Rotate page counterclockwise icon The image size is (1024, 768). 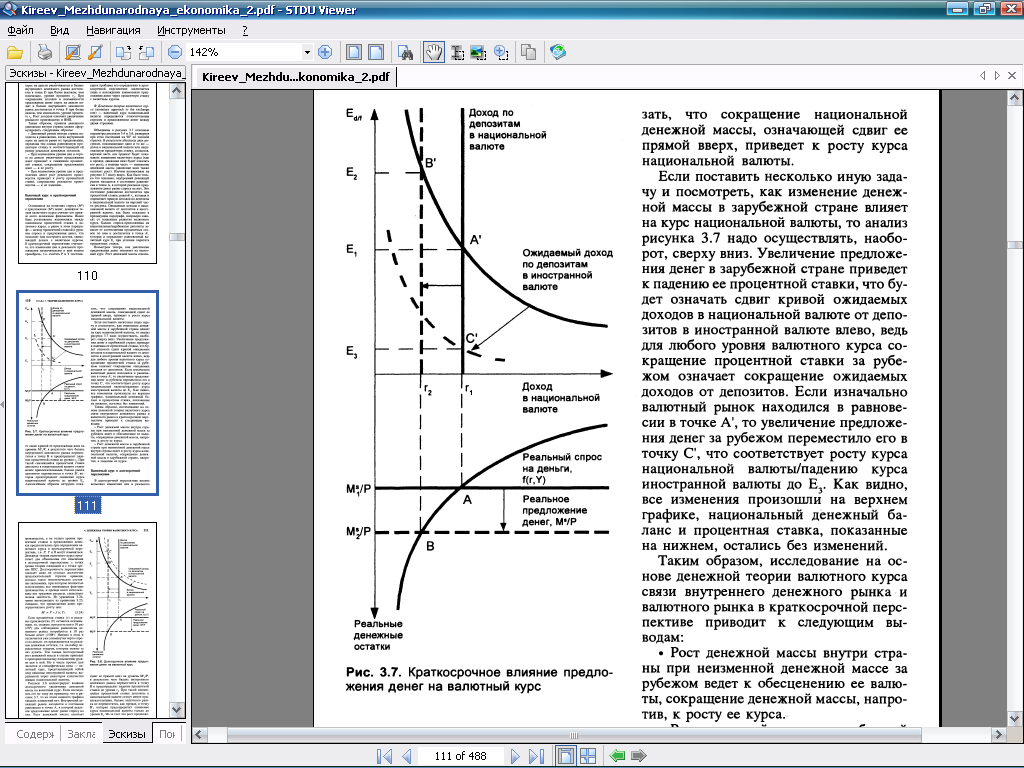146,52
